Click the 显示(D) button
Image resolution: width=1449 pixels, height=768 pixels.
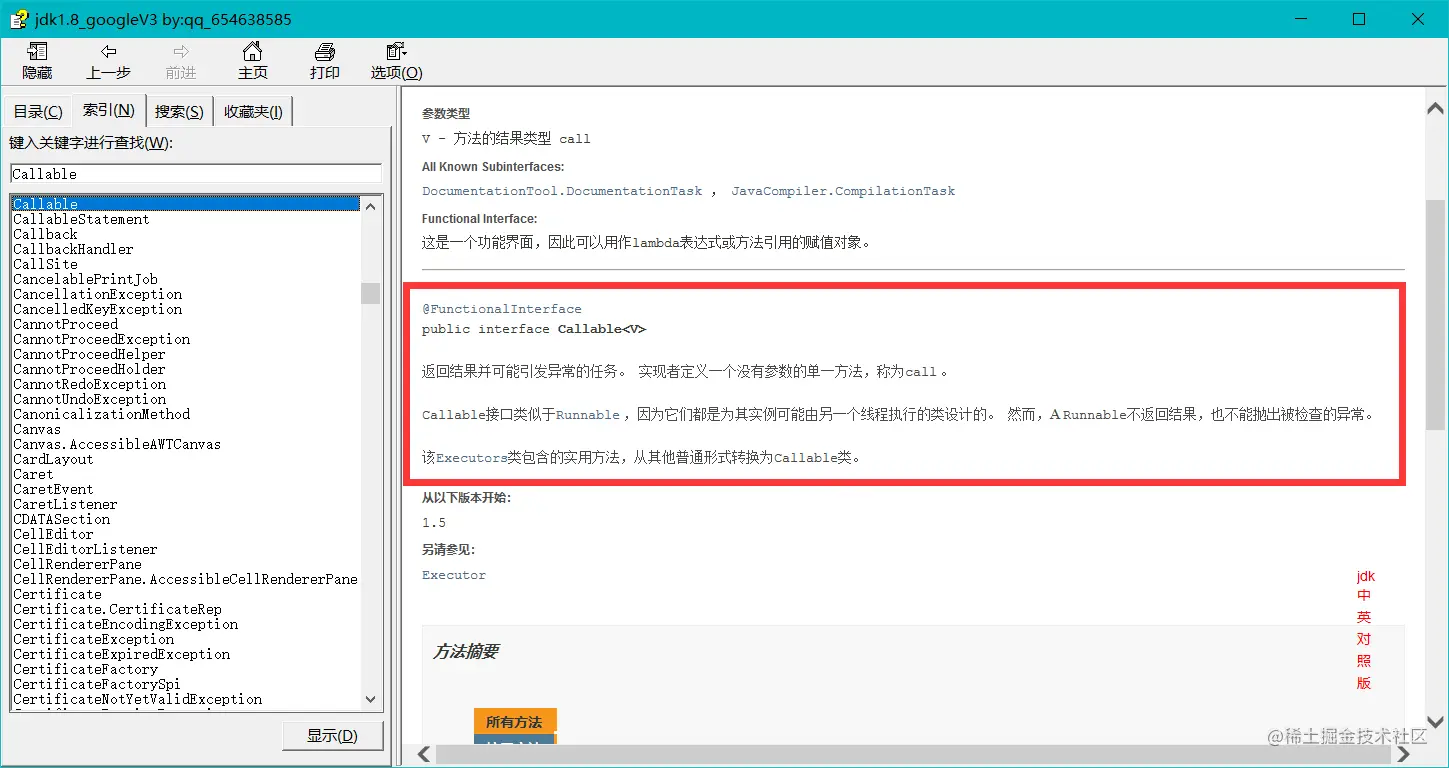coord(333,736)
